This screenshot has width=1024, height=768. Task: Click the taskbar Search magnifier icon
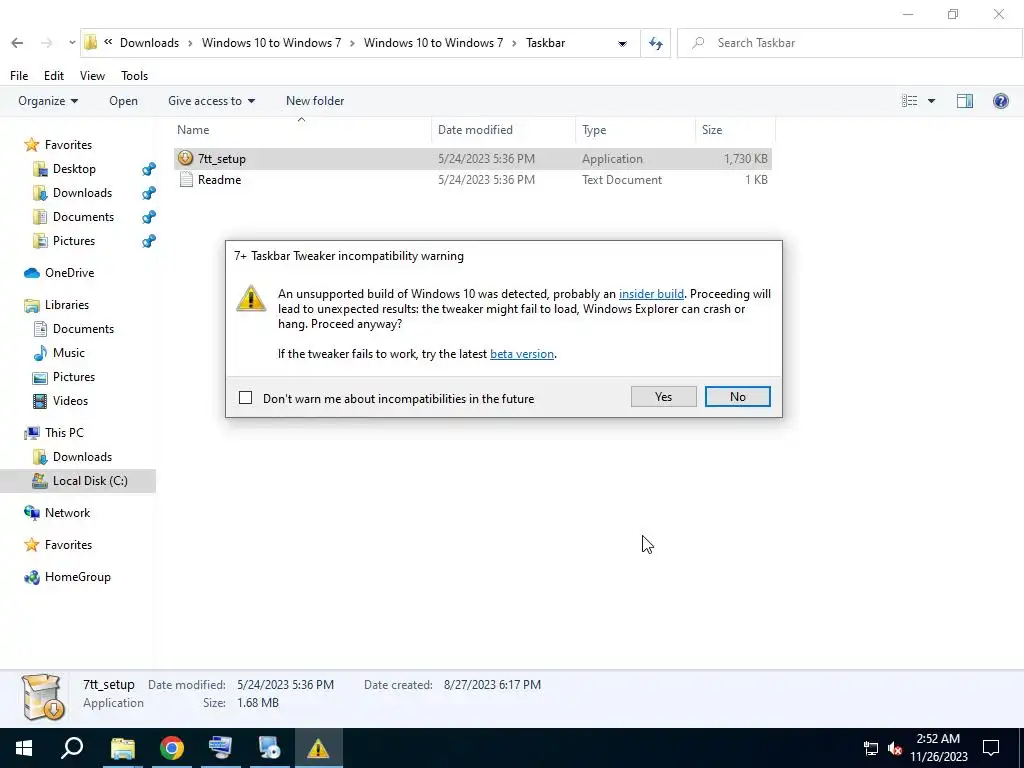click(x=72, y=748)
